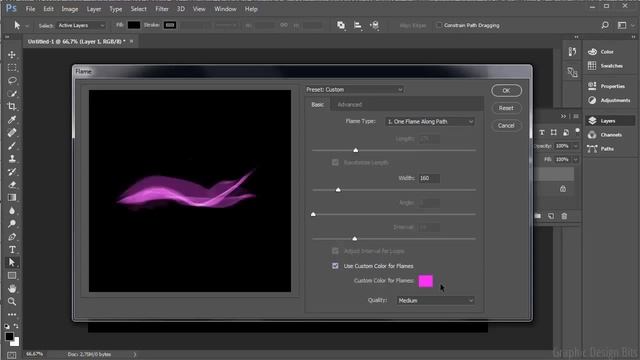
Task: Select the Brush tool
Action: click(x=12, y=146)
